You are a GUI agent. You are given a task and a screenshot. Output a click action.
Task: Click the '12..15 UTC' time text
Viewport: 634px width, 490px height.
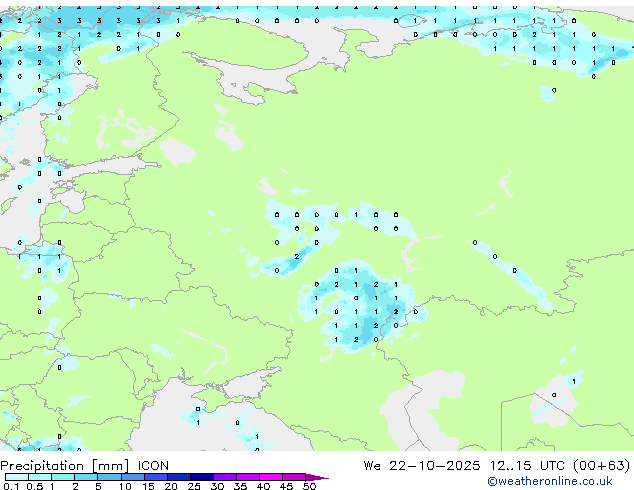(527, 466)
